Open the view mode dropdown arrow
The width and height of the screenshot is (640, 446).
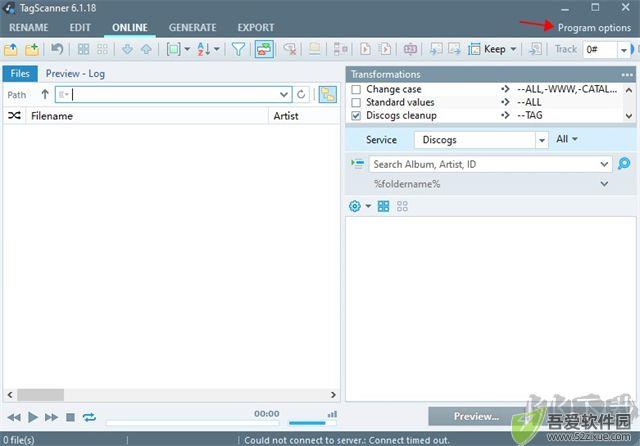pyautogui.click(x=187, y=49)
